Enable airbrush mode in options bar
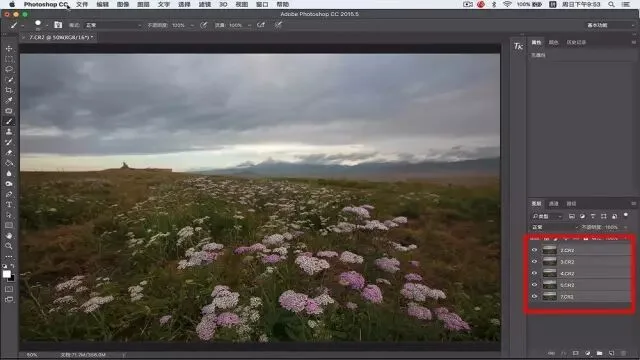This screenshot has height=360, width=640. click(261, 25)
